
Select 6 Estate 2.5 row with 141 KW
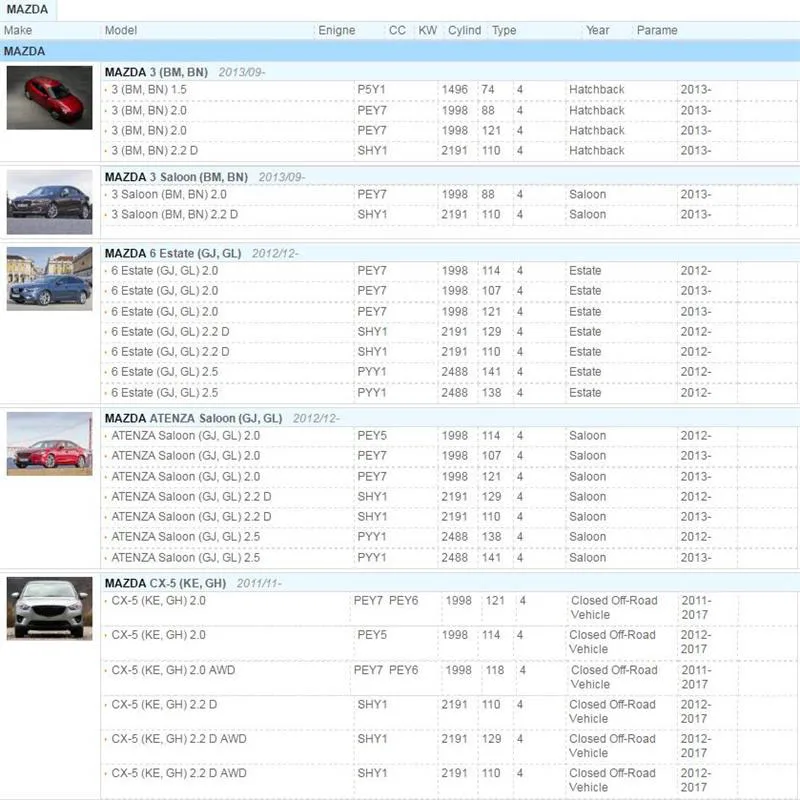pos(449,372)
